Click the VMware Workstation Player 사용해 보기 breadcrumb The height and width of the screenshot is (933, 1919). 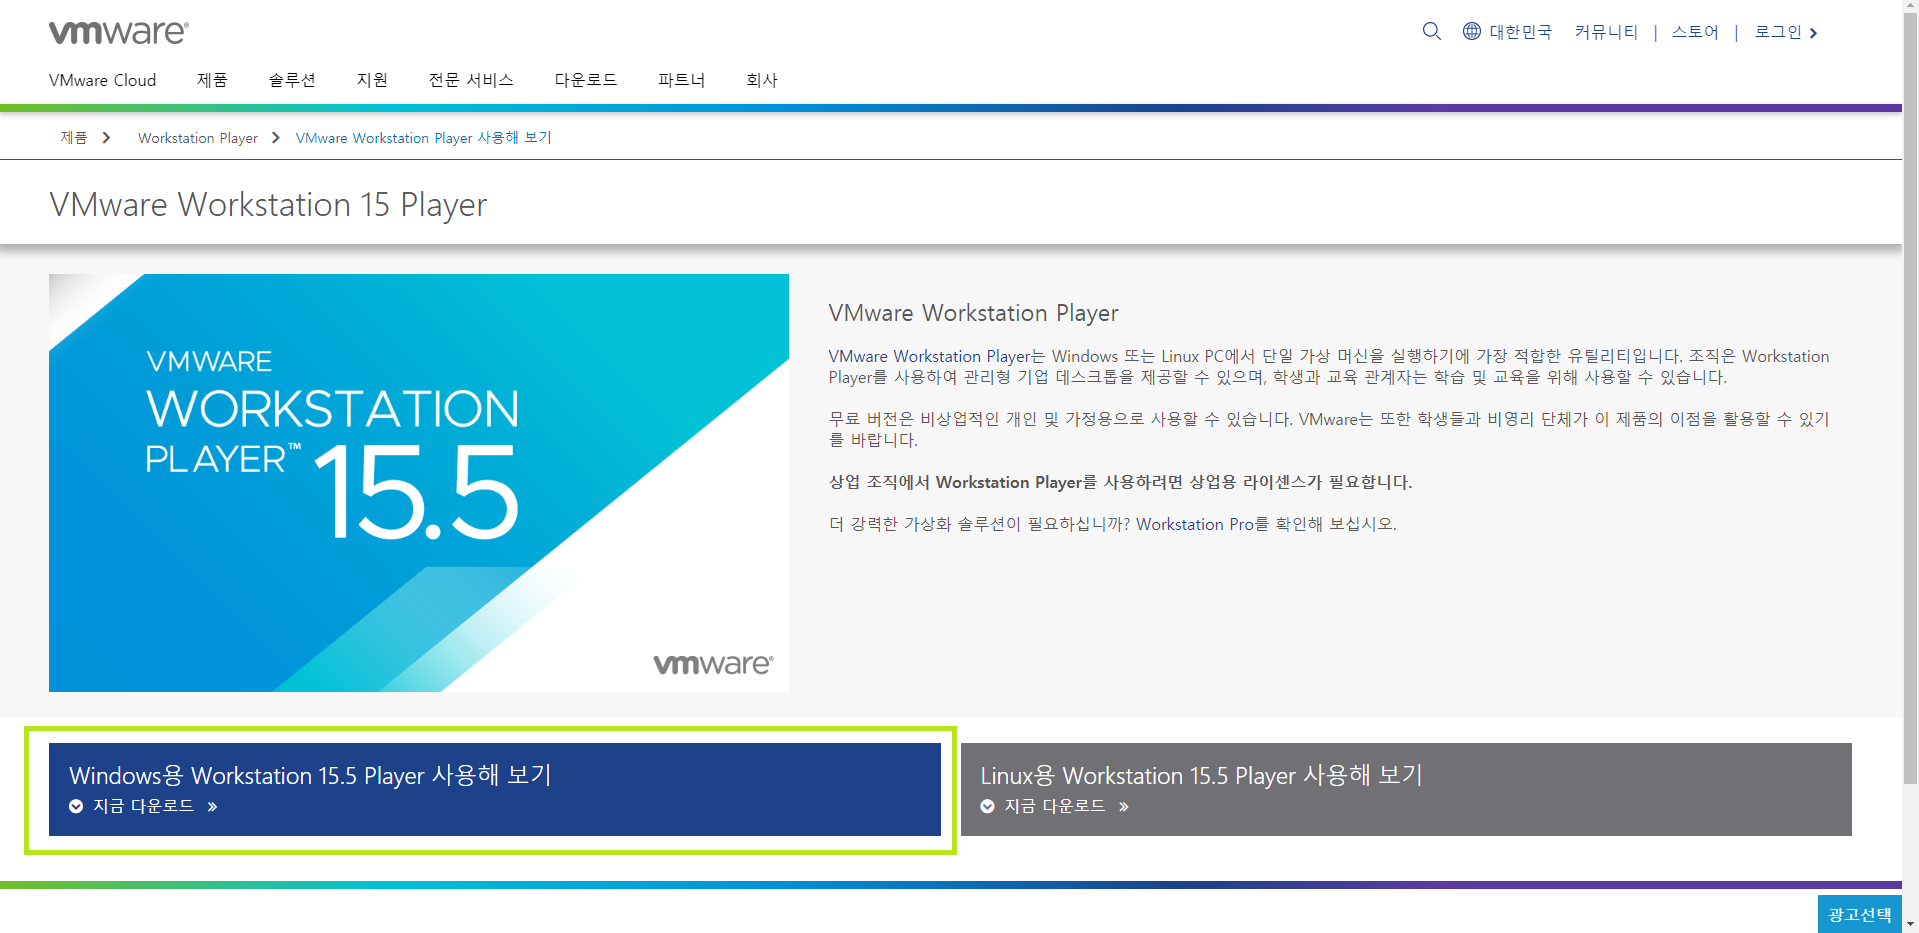click(x=423, y=138)
